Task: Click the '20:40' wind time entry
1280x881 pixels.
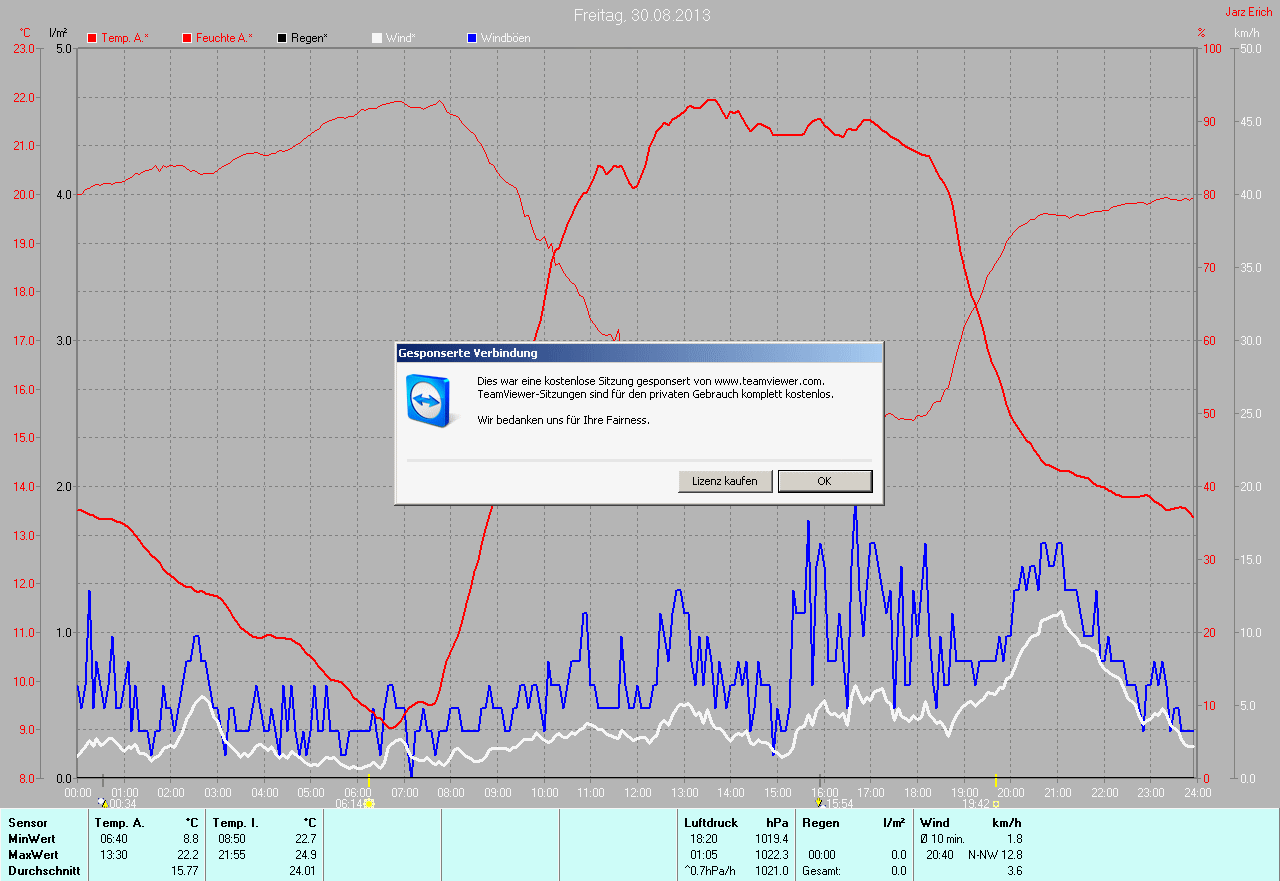Action: 940,855
